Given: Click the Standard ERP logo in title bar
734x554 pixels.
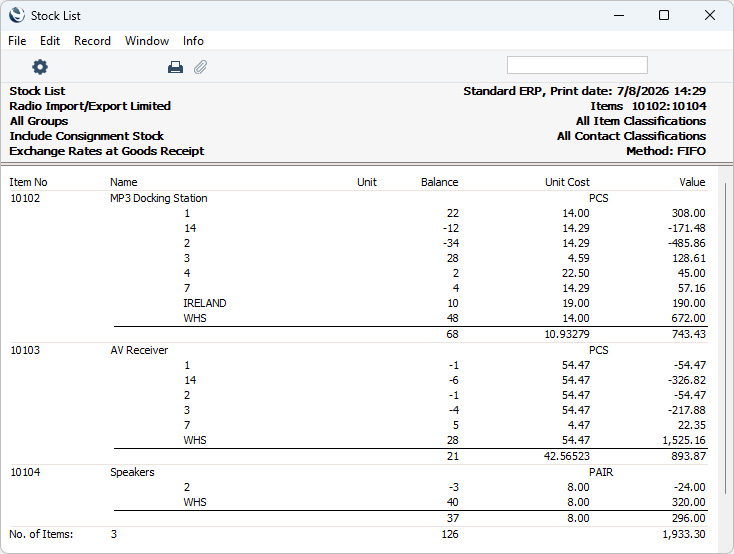Looking at the screenshot, I should (16, 15).
